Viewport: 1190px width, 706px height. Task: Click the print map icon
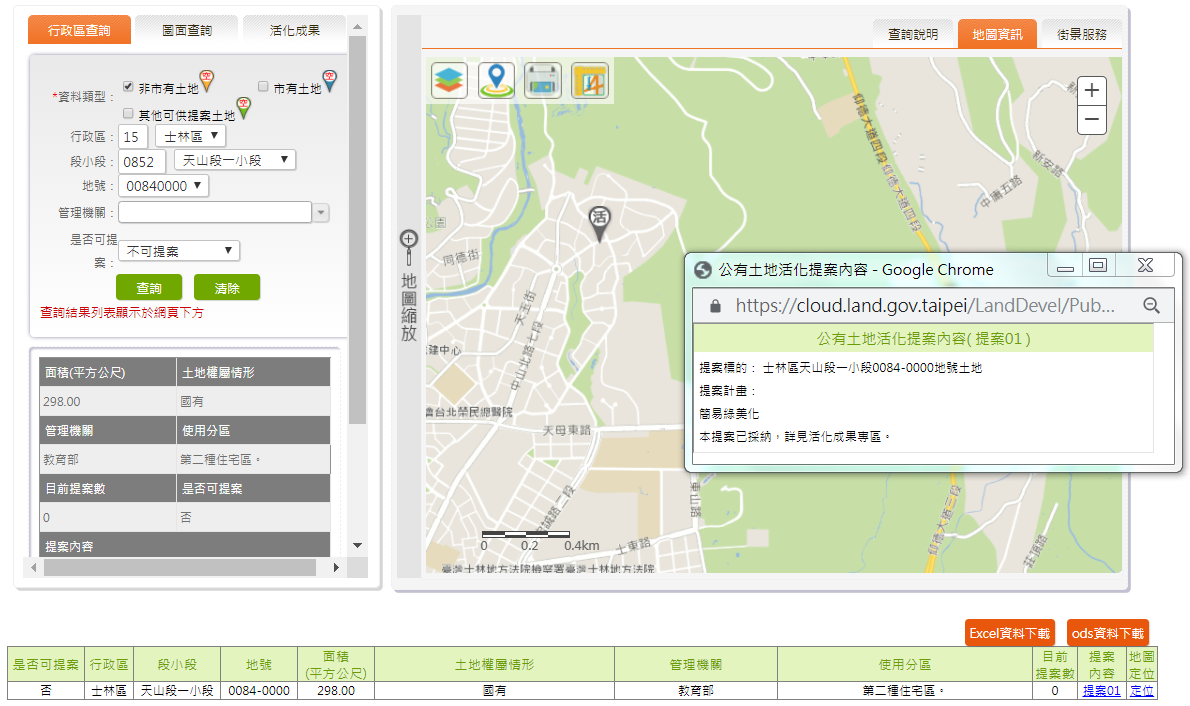(543, 81)
